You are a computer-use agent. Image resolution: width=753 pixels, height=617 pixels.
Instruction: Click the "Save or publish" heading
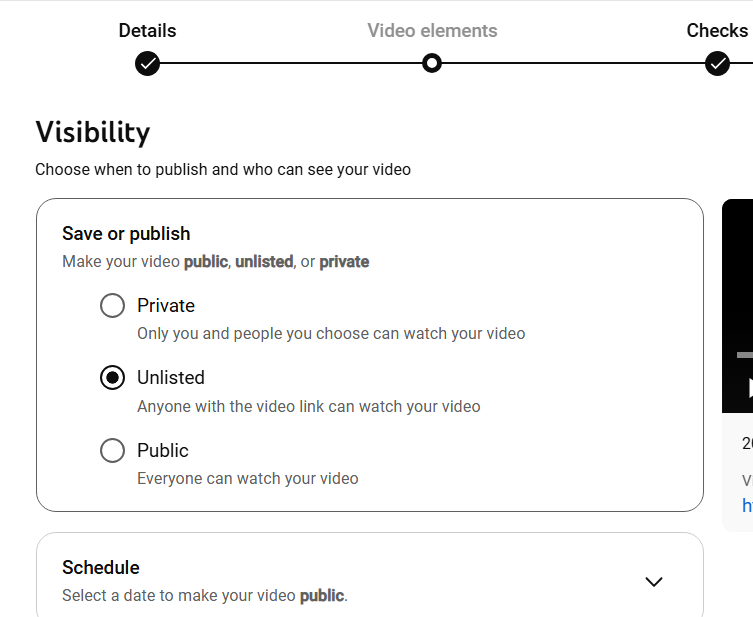[x=126, y=234]
